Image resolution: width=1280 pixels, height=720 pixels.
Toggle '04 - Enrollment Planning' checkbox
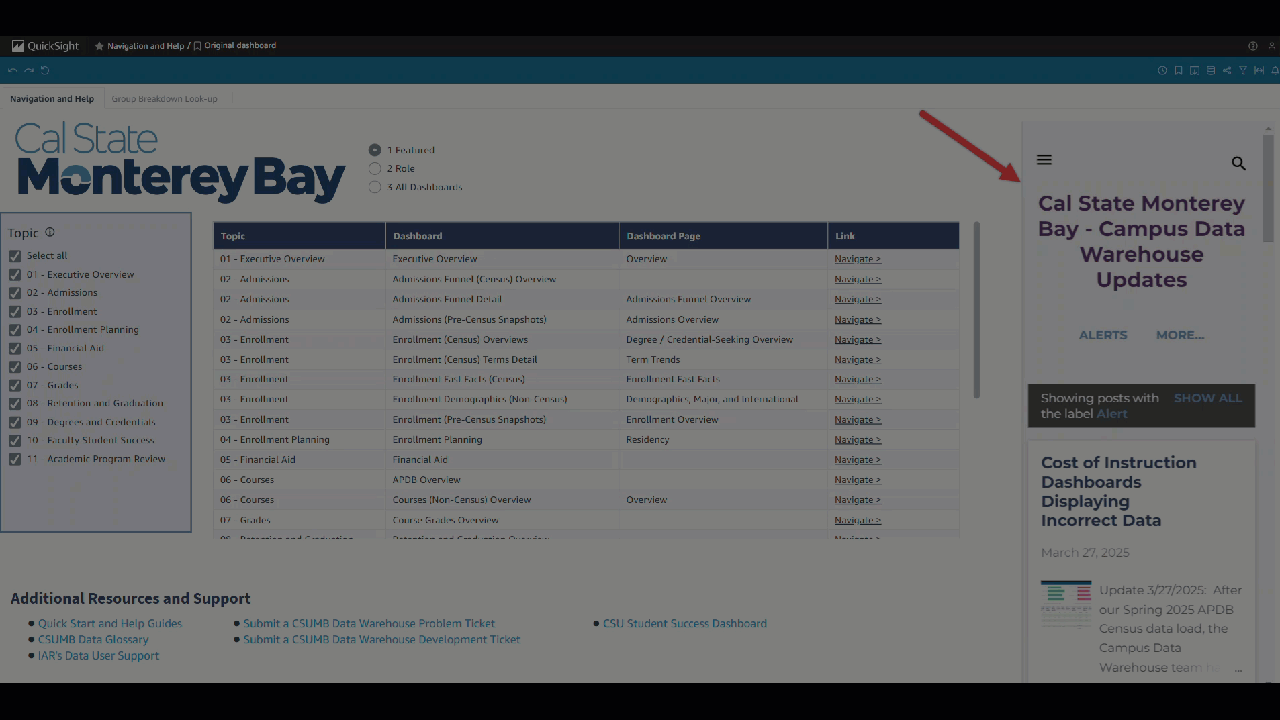[15, 330]
